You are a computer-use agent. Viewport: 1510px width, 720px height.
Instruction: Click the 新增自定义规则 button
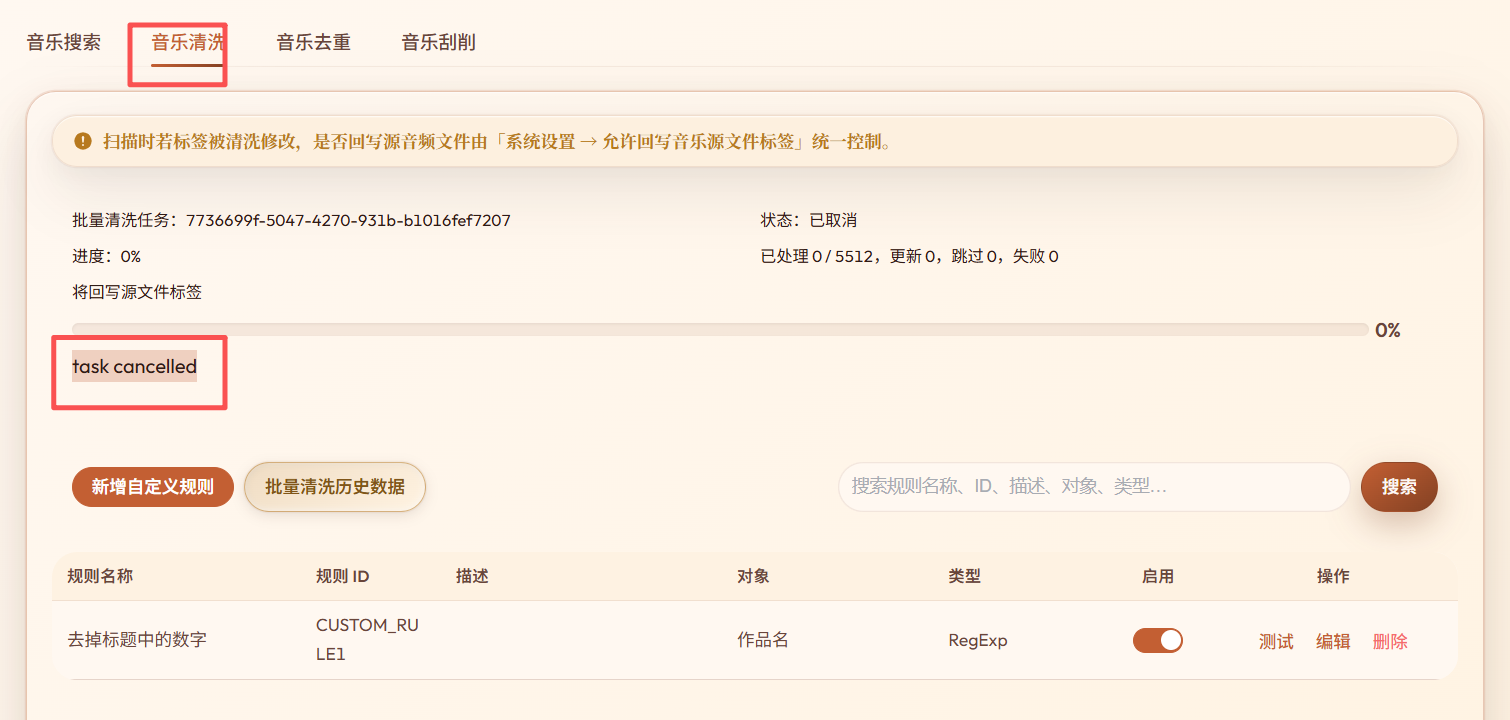click(x=153, y=487)
